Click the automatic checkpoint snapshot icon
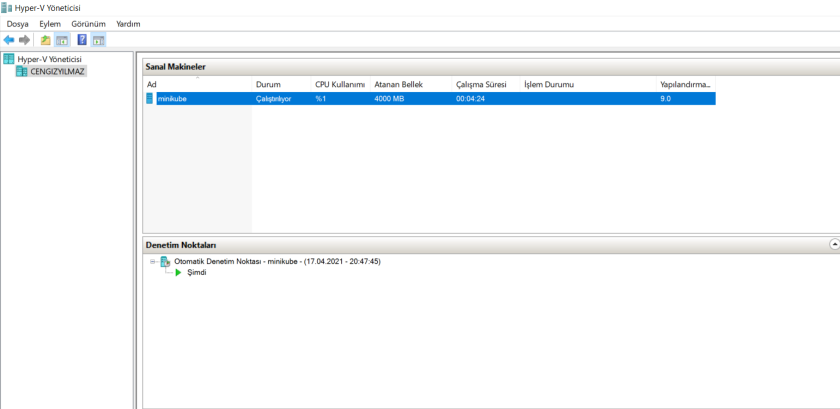The width and height of the screenshot is (840, 409). coord(165,261)
